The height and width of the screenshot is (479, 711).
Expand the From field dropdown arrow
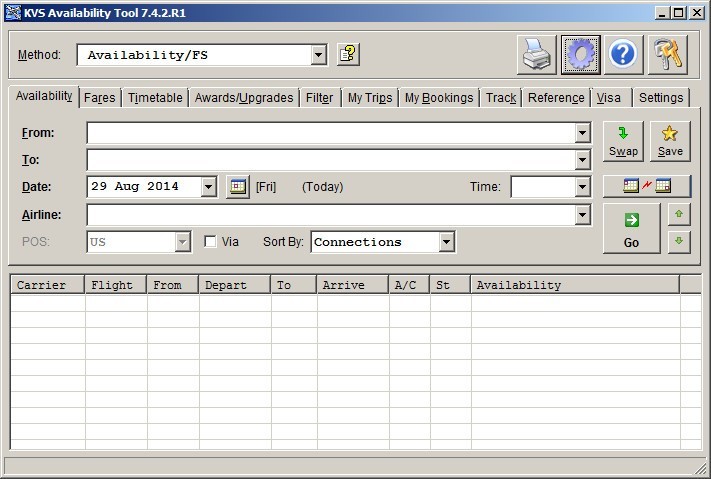(x=582, y=133)
